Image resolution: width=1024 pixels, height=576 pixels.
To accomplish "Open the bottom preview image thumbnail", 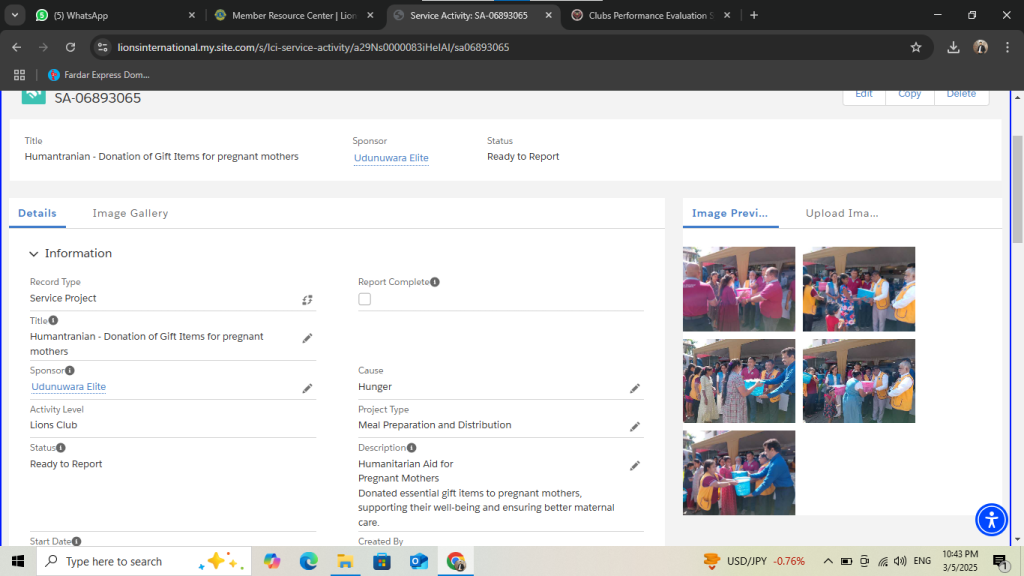I will pyautogui.click(x=739, y=473).
